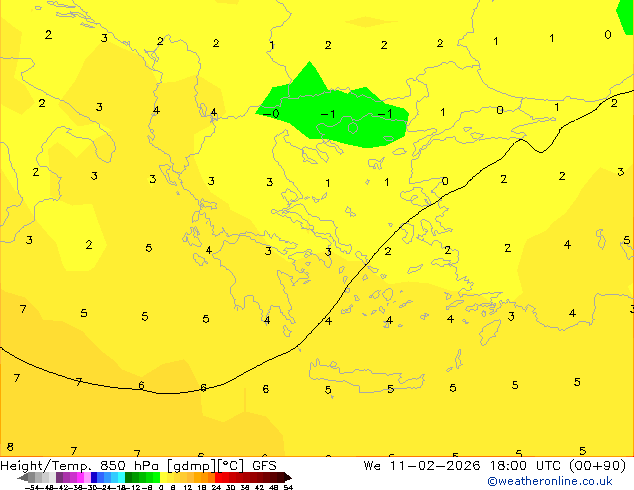Click the "18:00 UTC" time text
Image resolution: width=634 pixels, height=490 pixels.
(525, 465)
